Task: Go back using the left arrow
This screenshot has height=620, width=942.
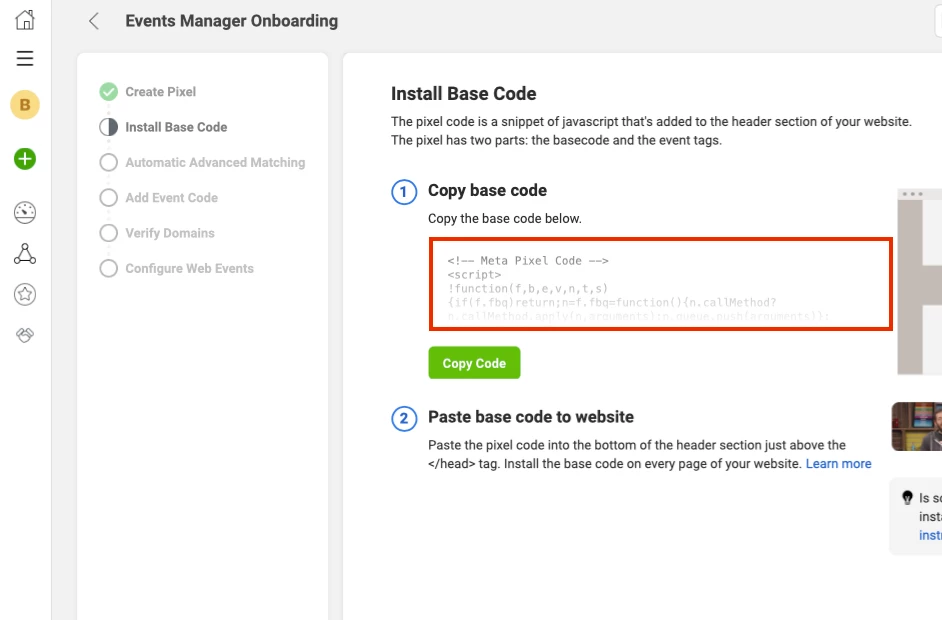Action: (94, 21)
